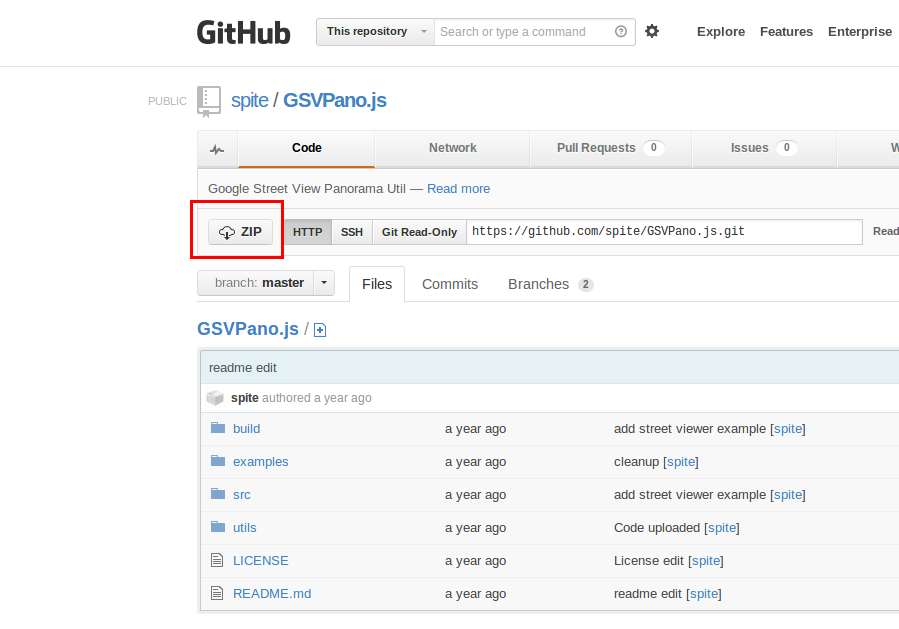Open the build folder

click(x=247, y=429)
